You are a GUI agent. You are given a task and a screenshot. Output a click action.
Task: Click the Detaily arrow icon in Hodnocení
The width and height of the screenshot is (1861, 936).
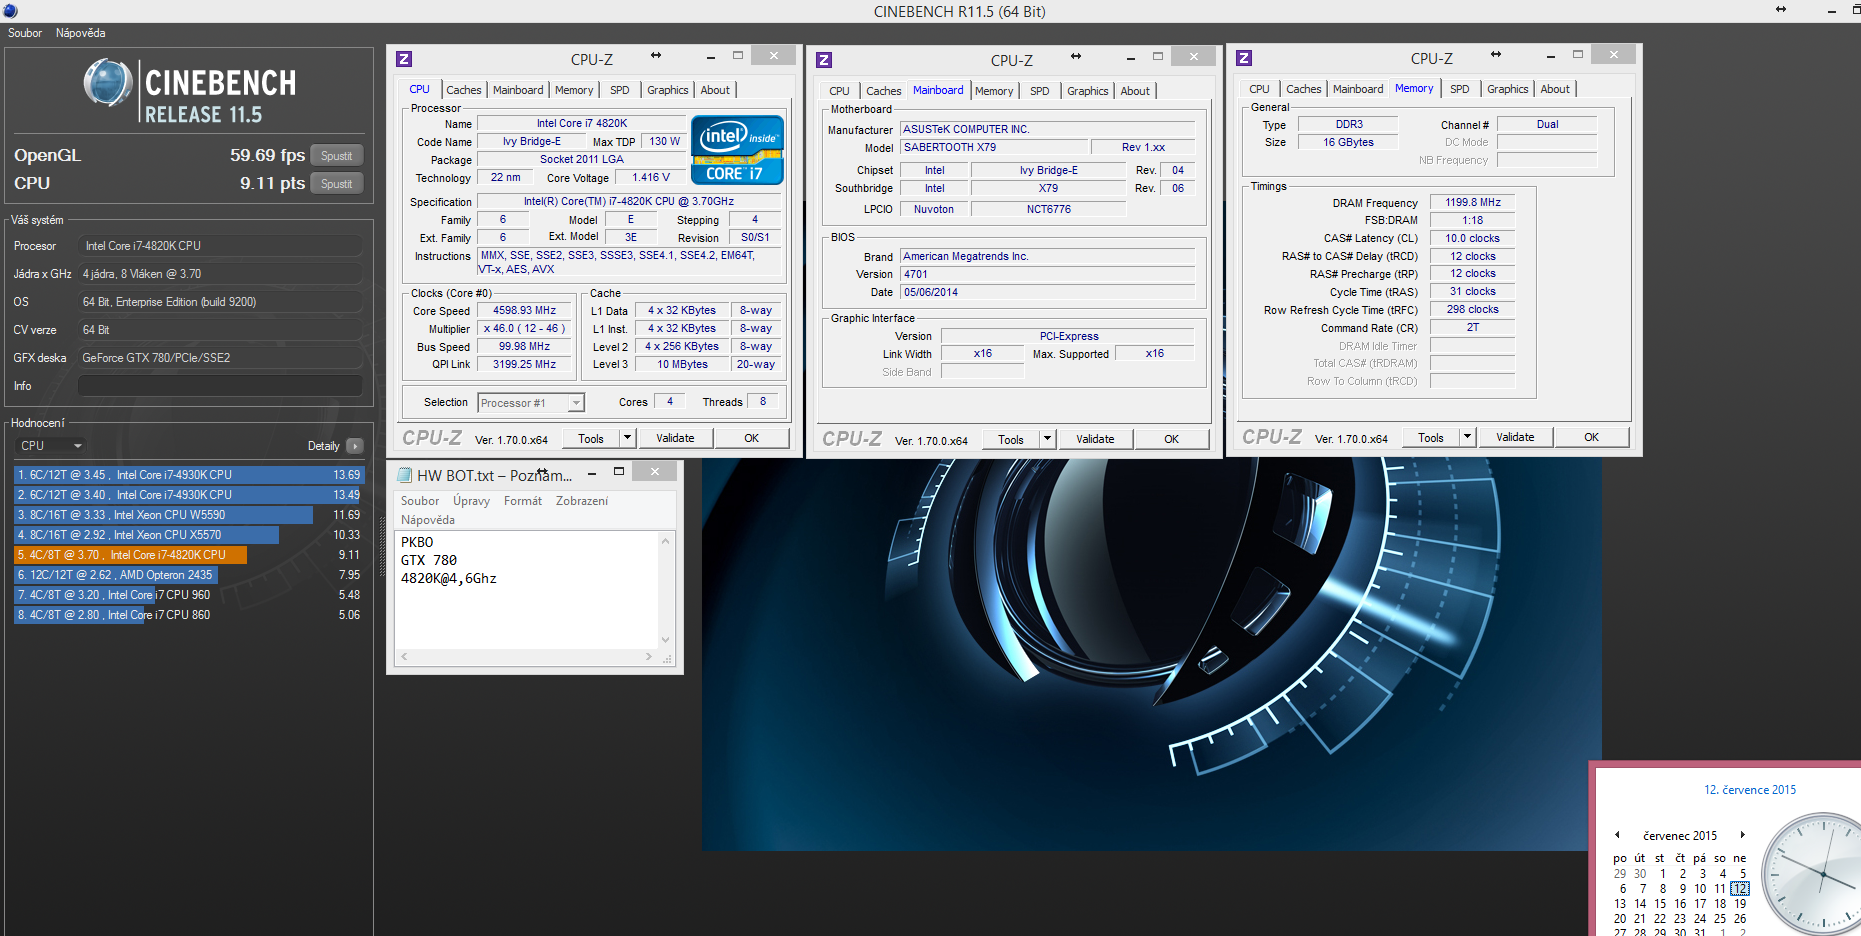pyautogui.click(x=355, y=446)
